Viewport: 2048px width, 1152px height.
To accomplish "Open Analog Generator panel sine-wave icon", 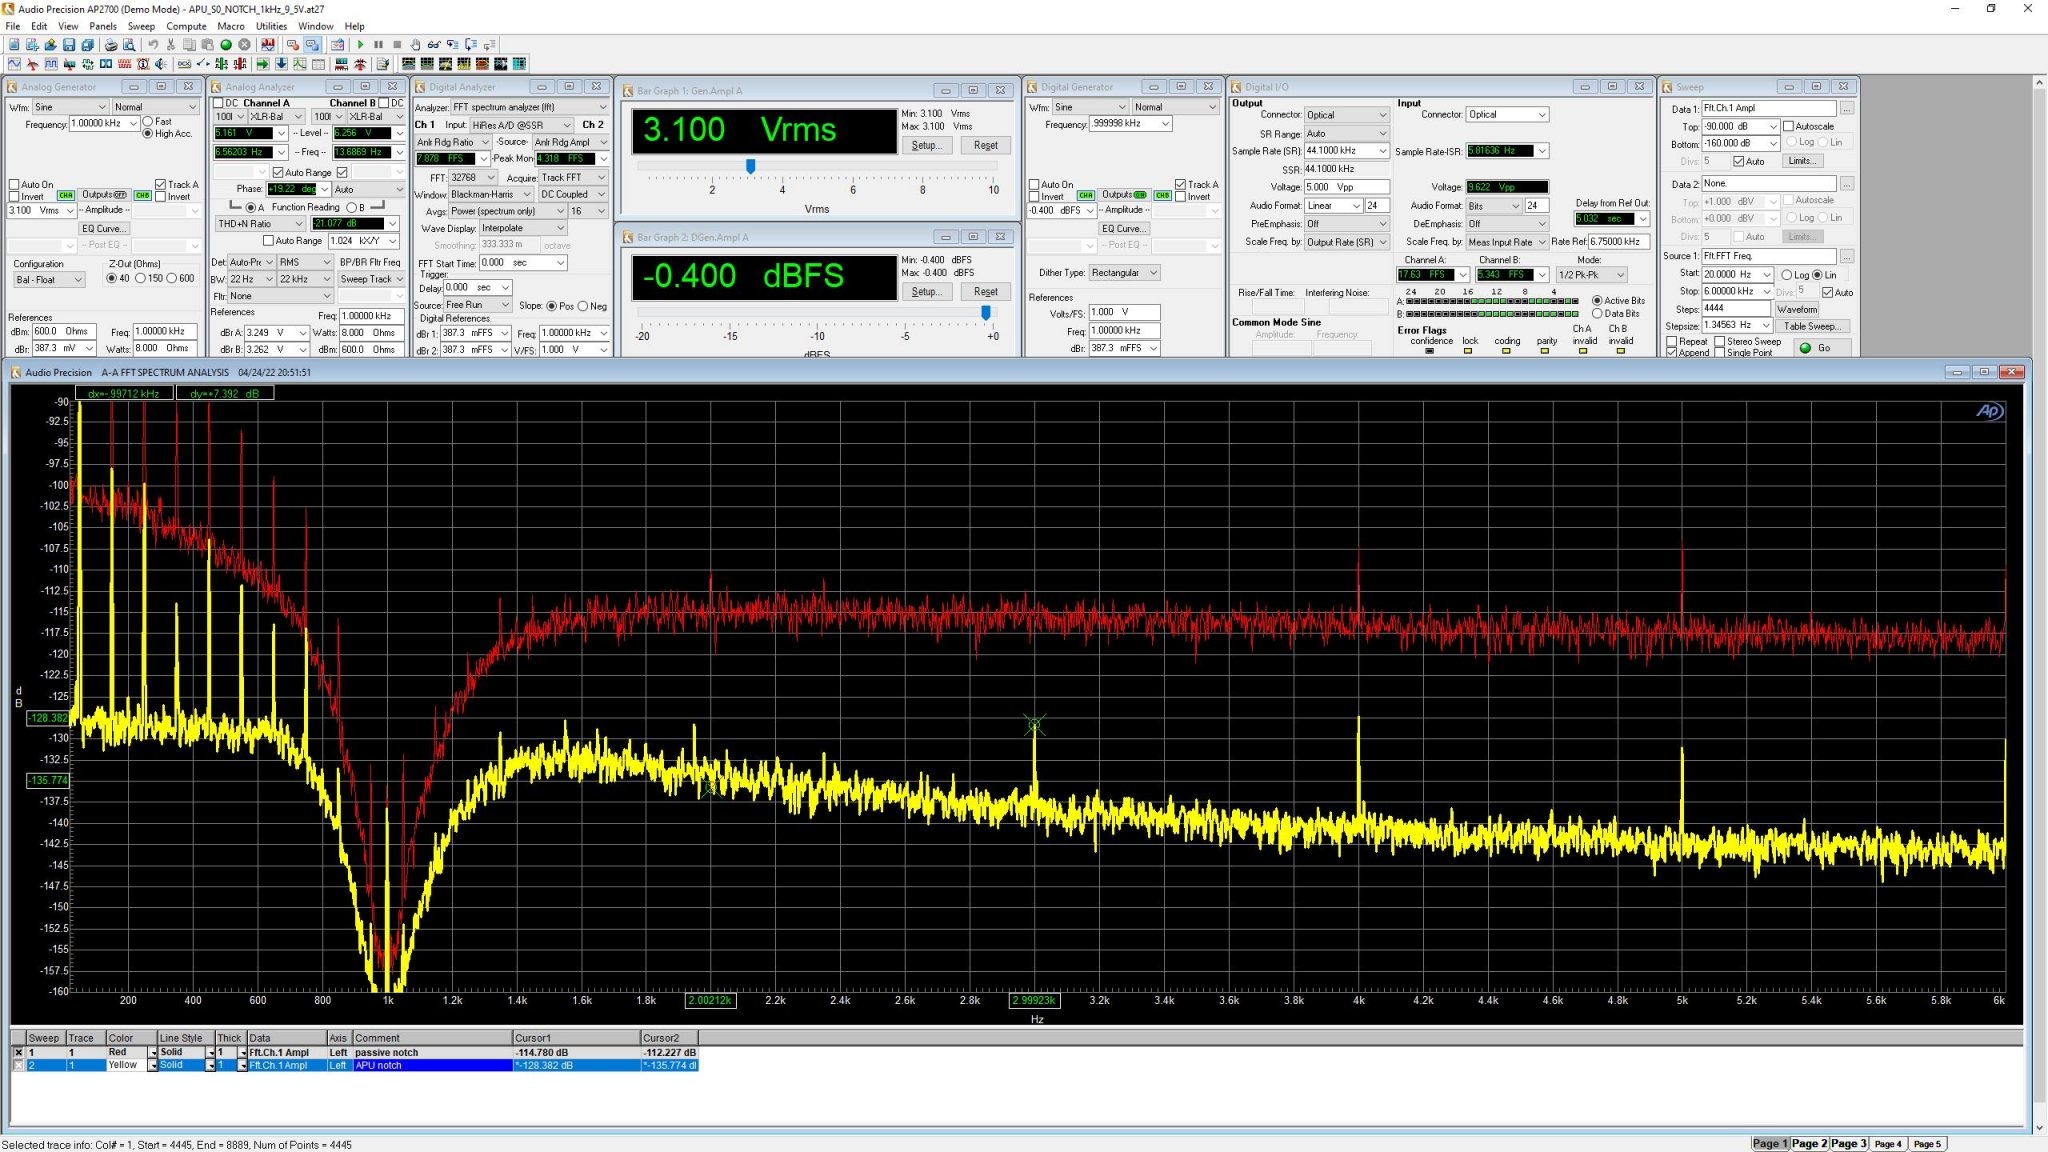I will tap(14, 64).
